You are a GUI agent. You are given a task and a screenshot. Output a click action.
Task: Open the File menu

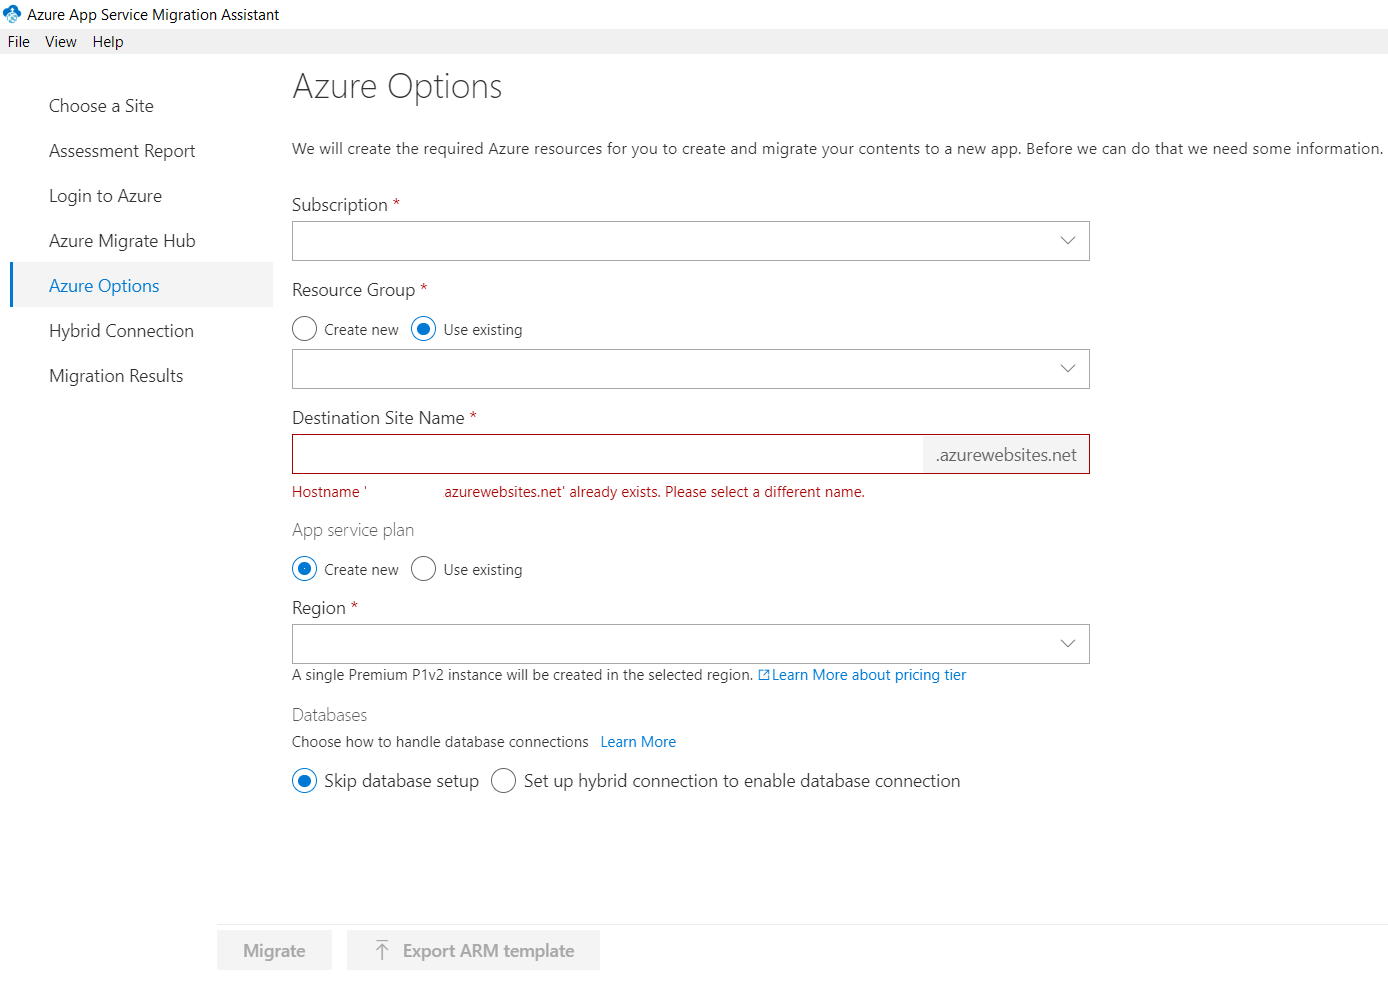[19, 42]
